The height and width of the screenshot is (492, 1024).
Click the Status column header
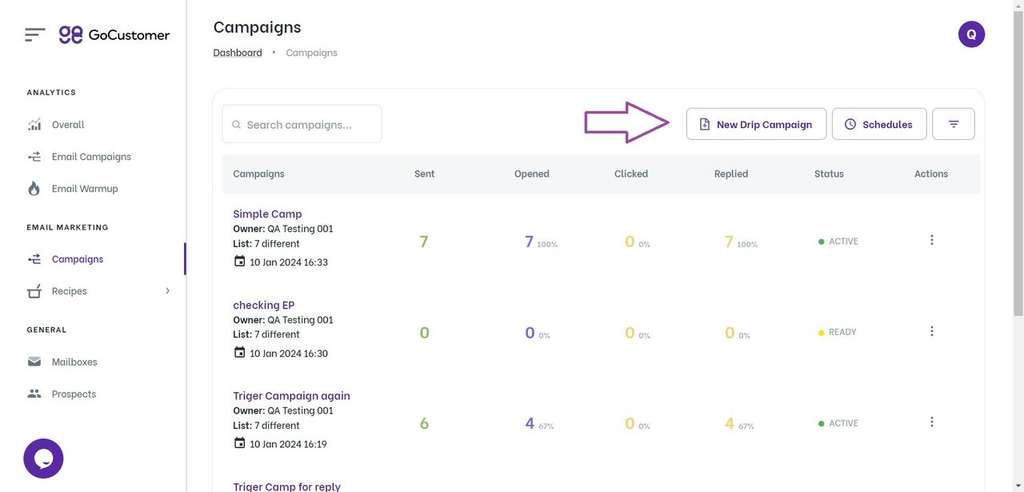click(x=829, y=174)
